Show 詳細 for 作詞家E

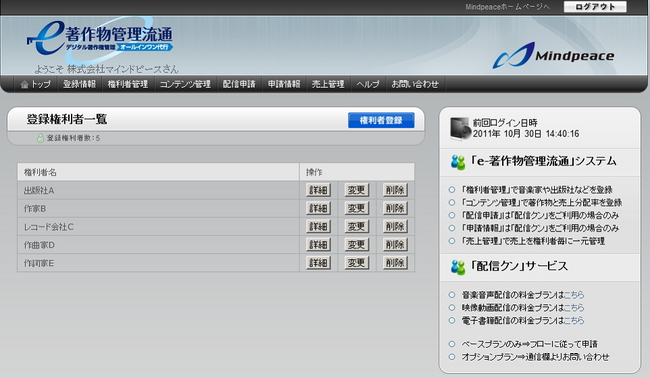point(318,263)
